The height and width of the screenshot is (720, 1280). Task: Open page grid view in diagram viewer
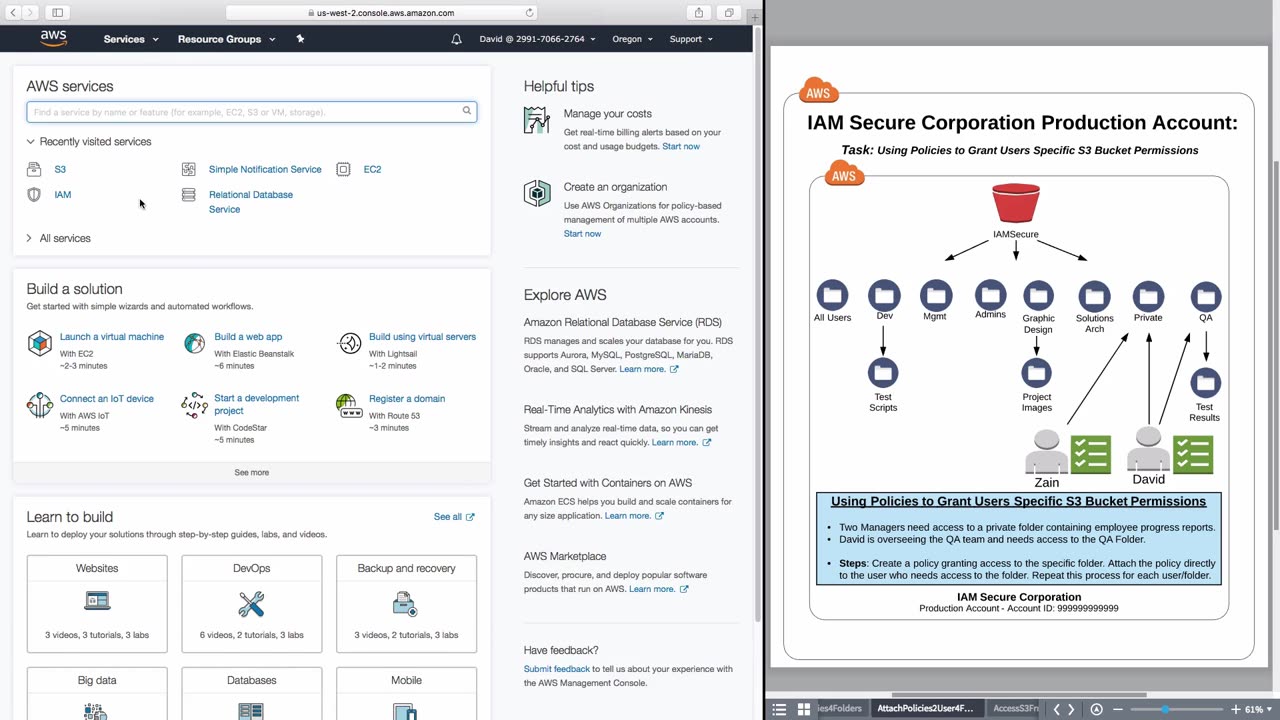(x=803, y=709)
